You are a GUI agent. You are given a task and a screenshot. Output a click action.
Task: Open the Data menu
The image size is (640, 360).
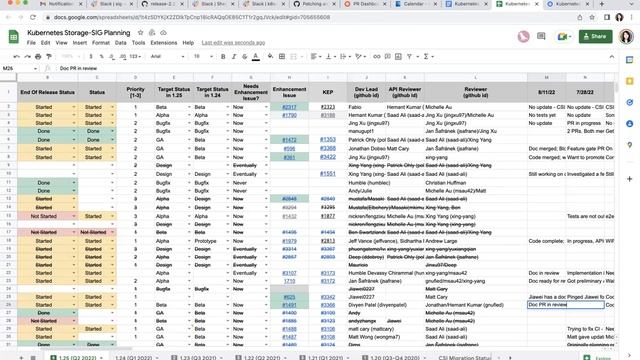[x=120, y=42]
